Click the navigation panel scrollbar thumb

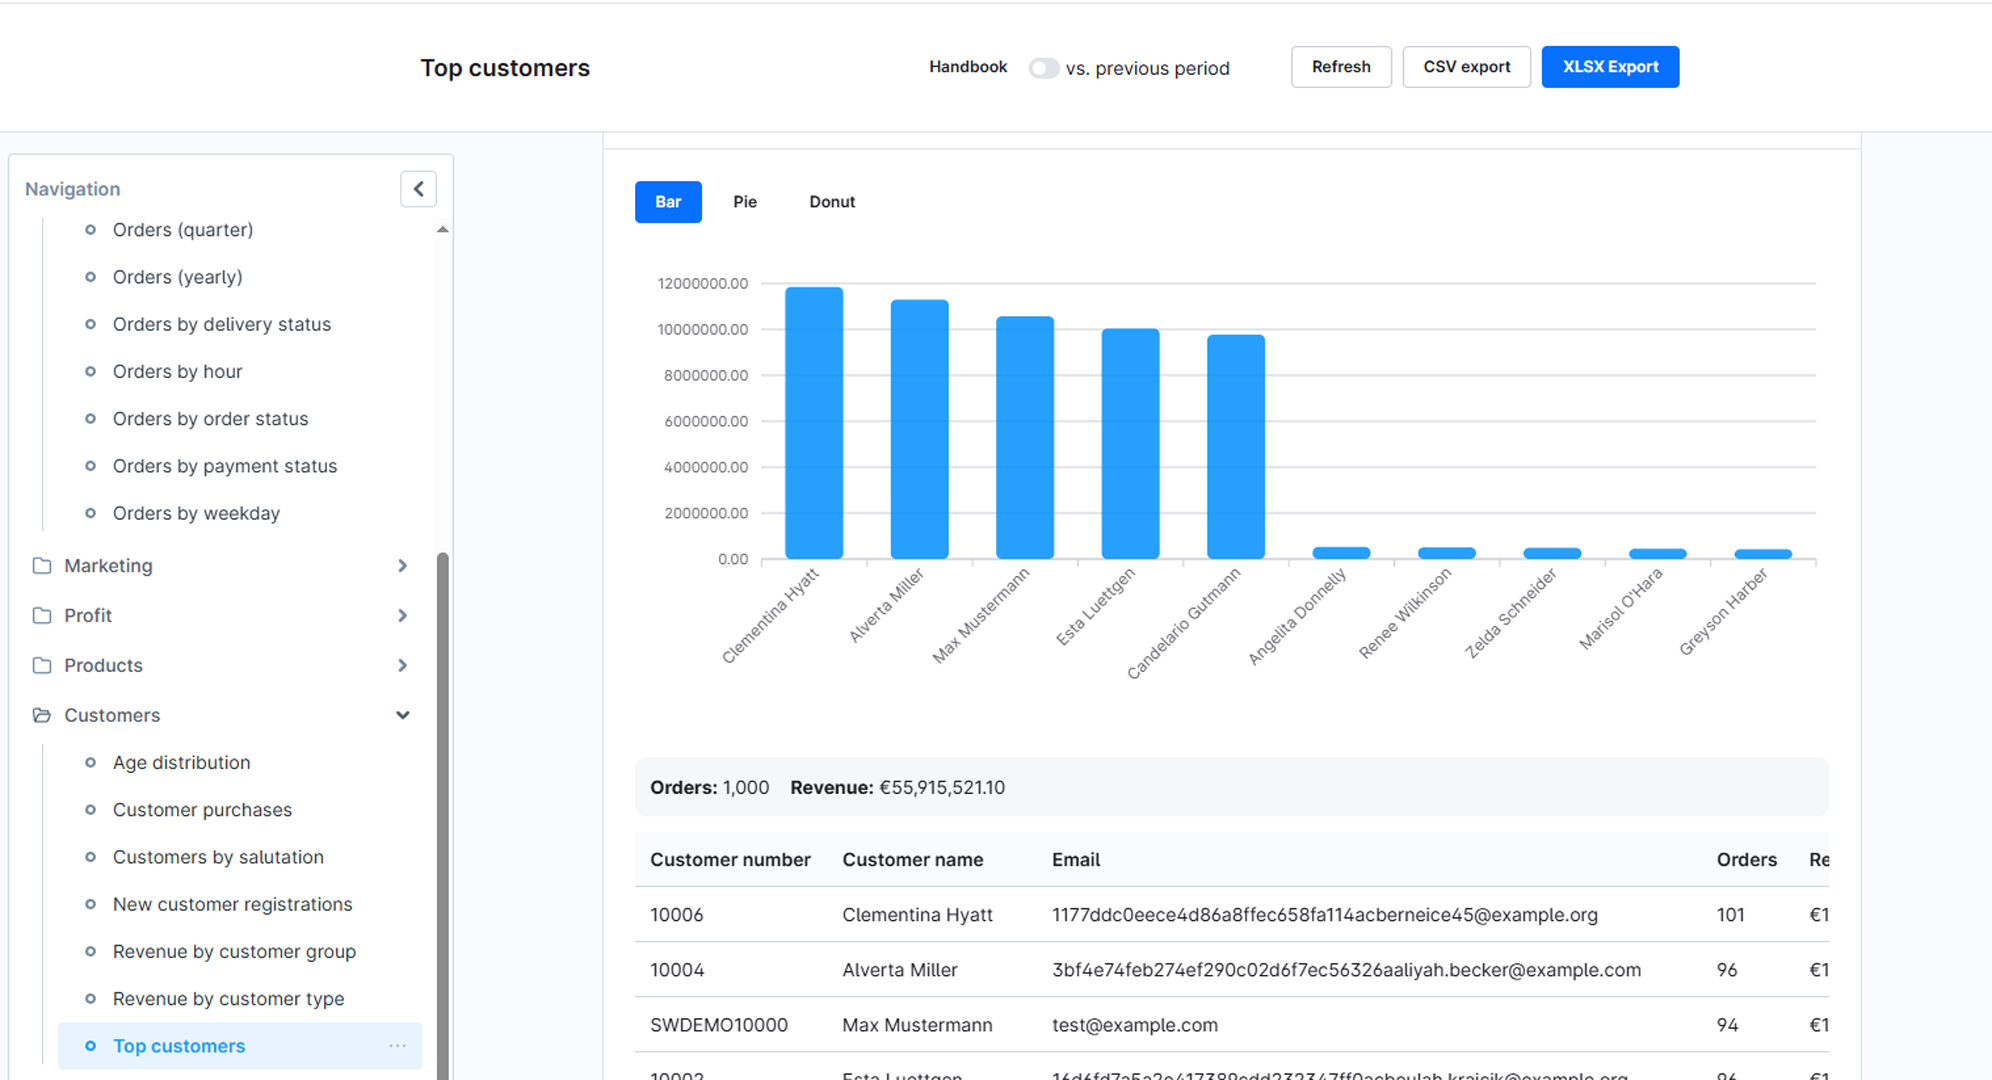coord(442,815)
